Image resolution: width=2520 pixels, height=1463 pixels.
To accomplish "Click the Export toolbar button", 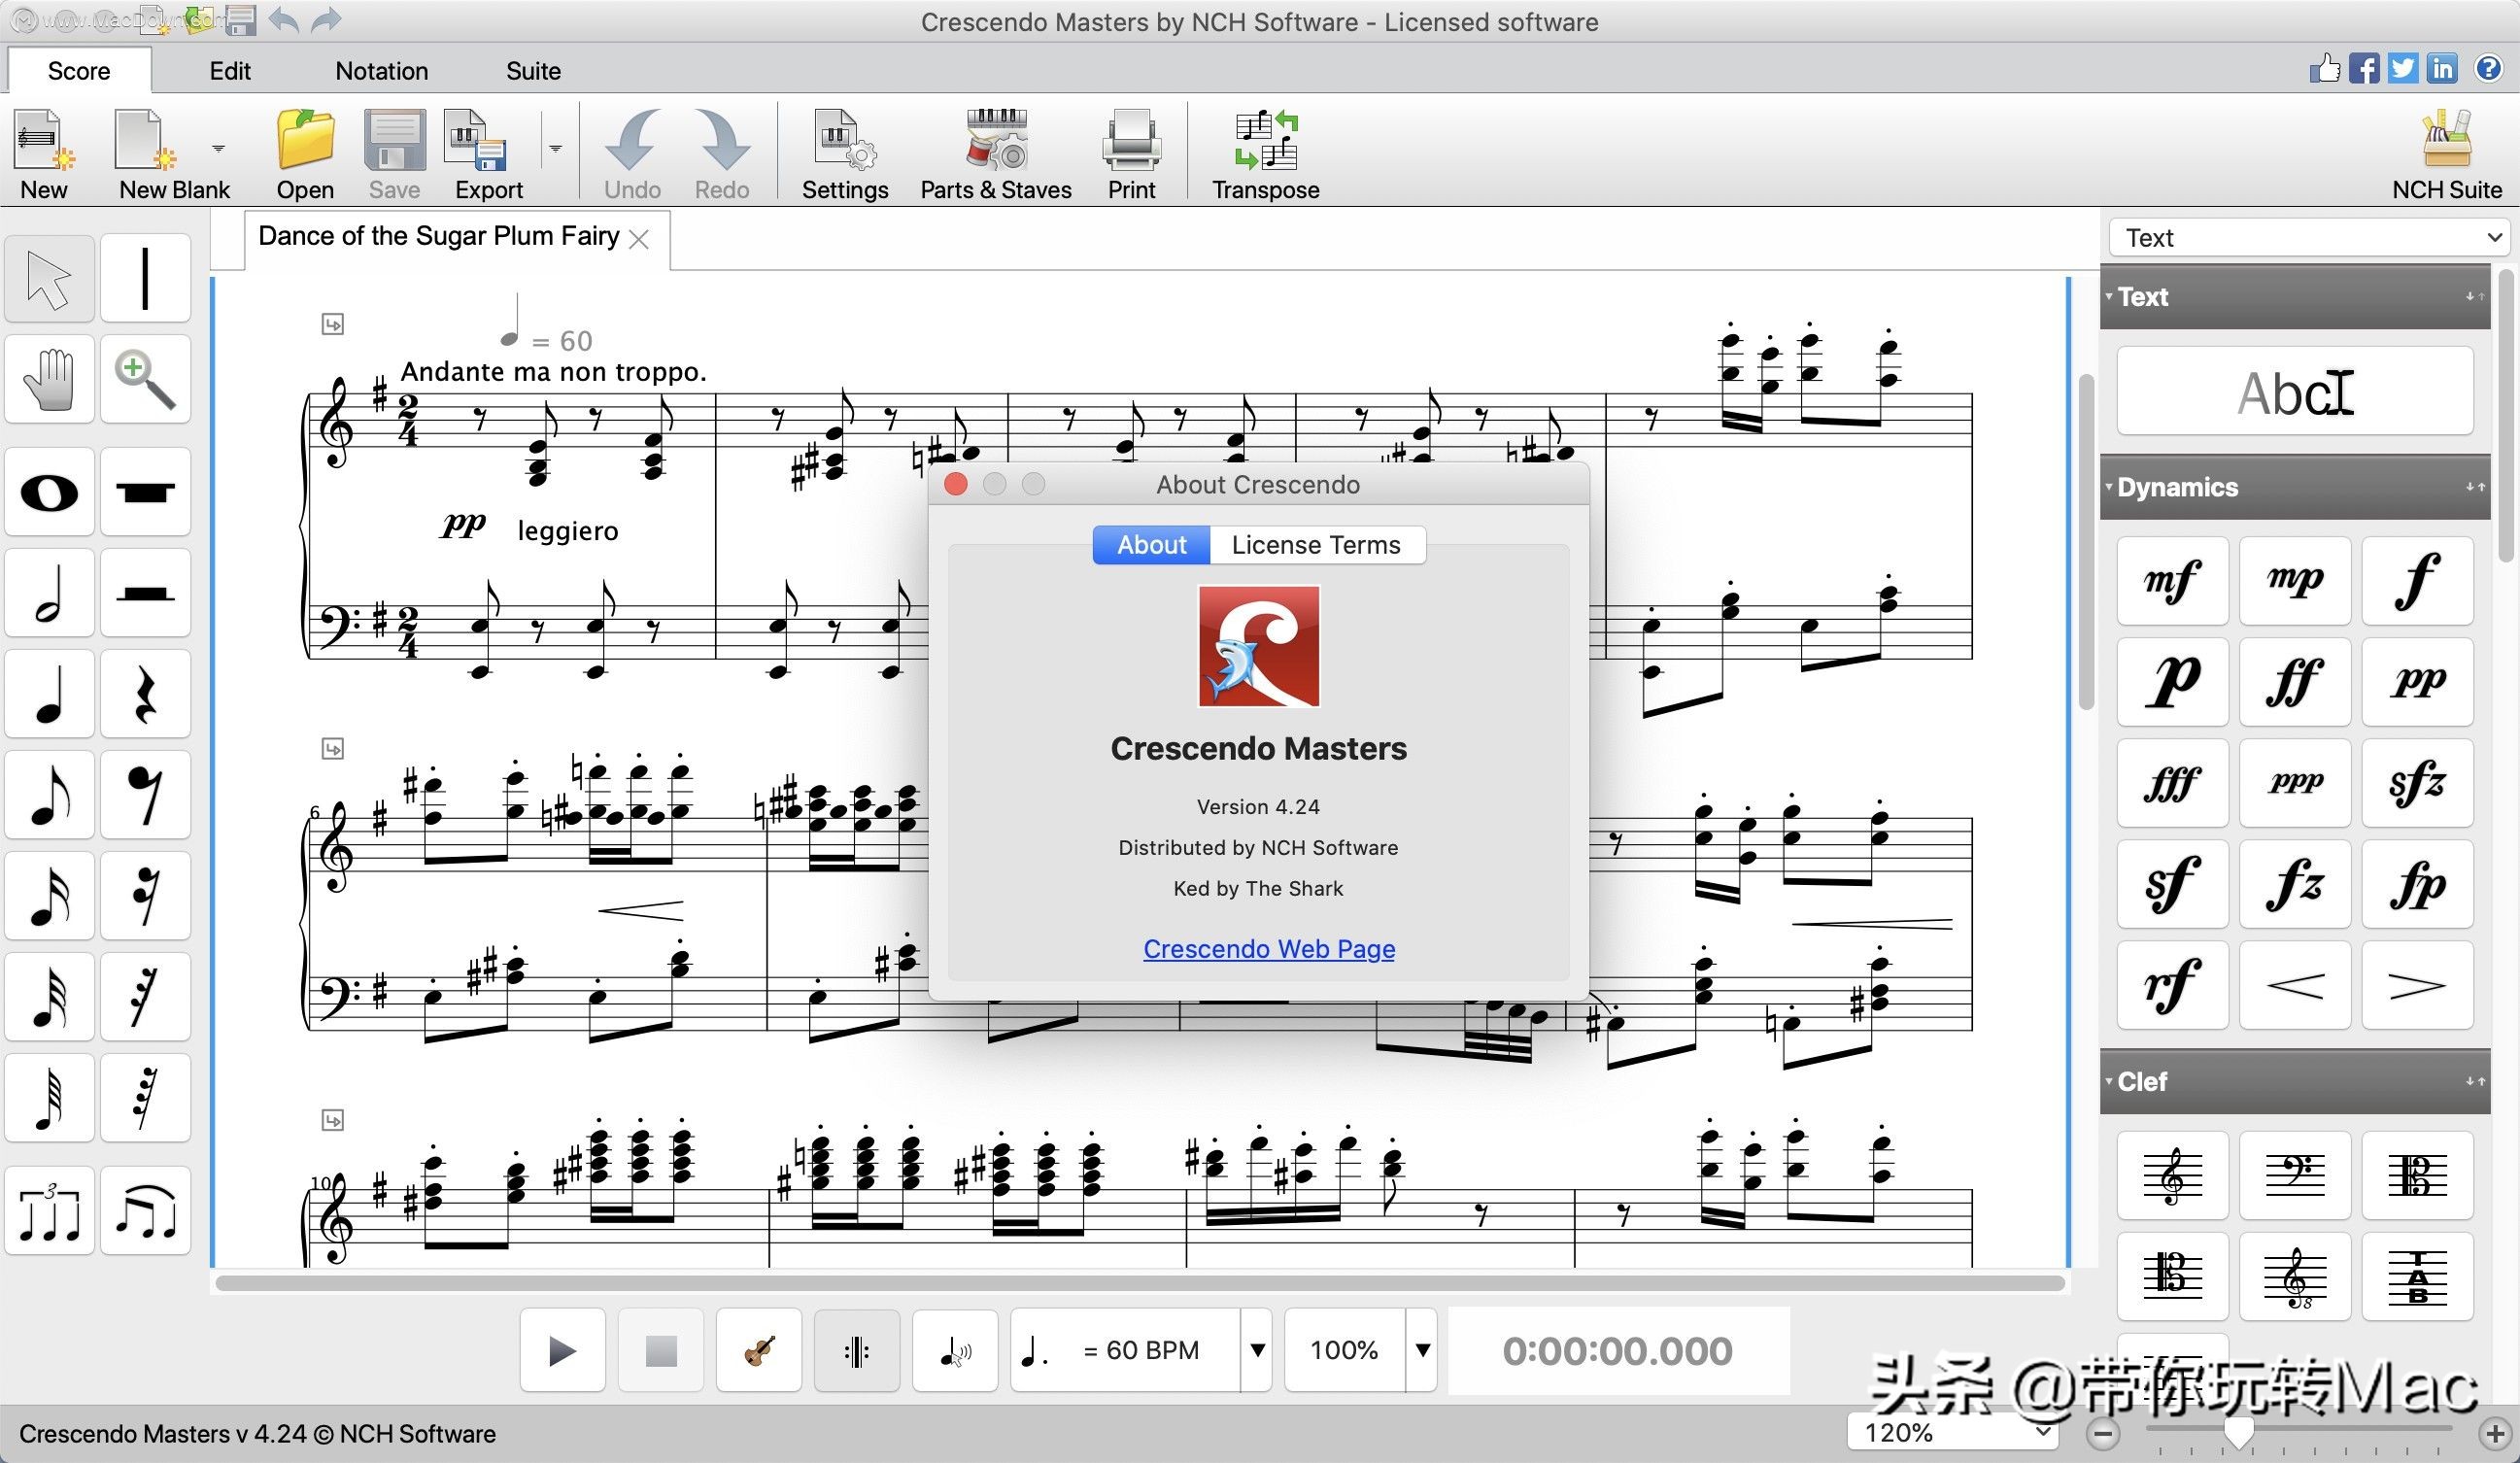I will point(488,155).
